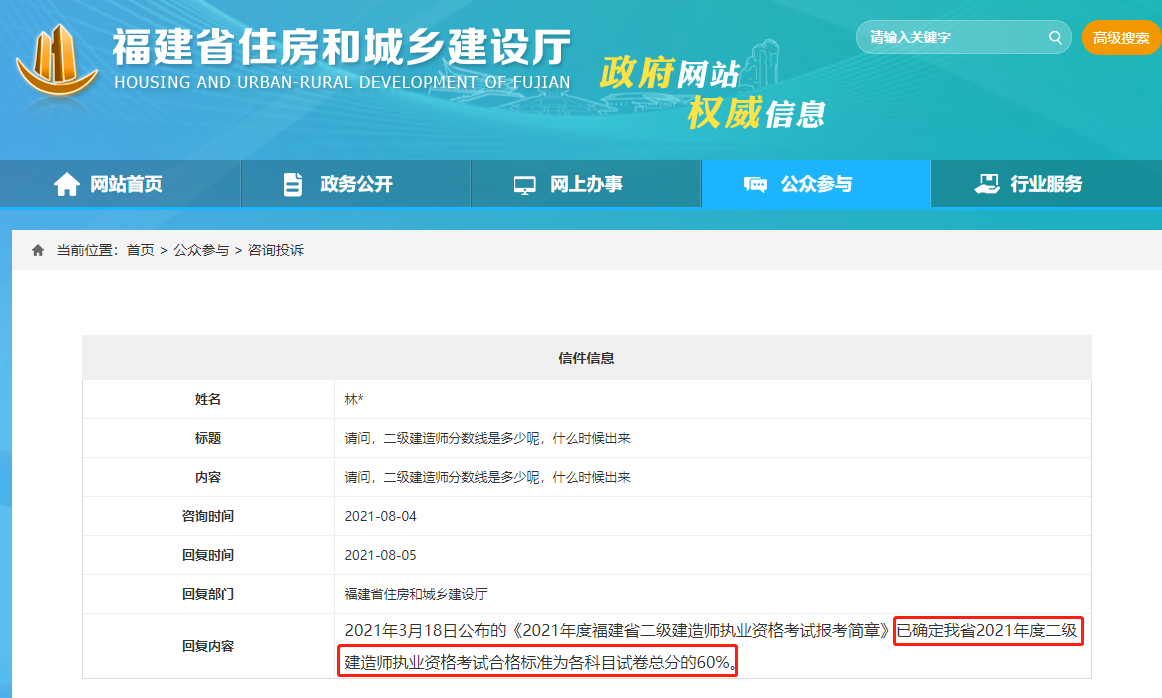1162x698 pixels.
Task: Click the magnifier search icon
Action: [1054, 38]
